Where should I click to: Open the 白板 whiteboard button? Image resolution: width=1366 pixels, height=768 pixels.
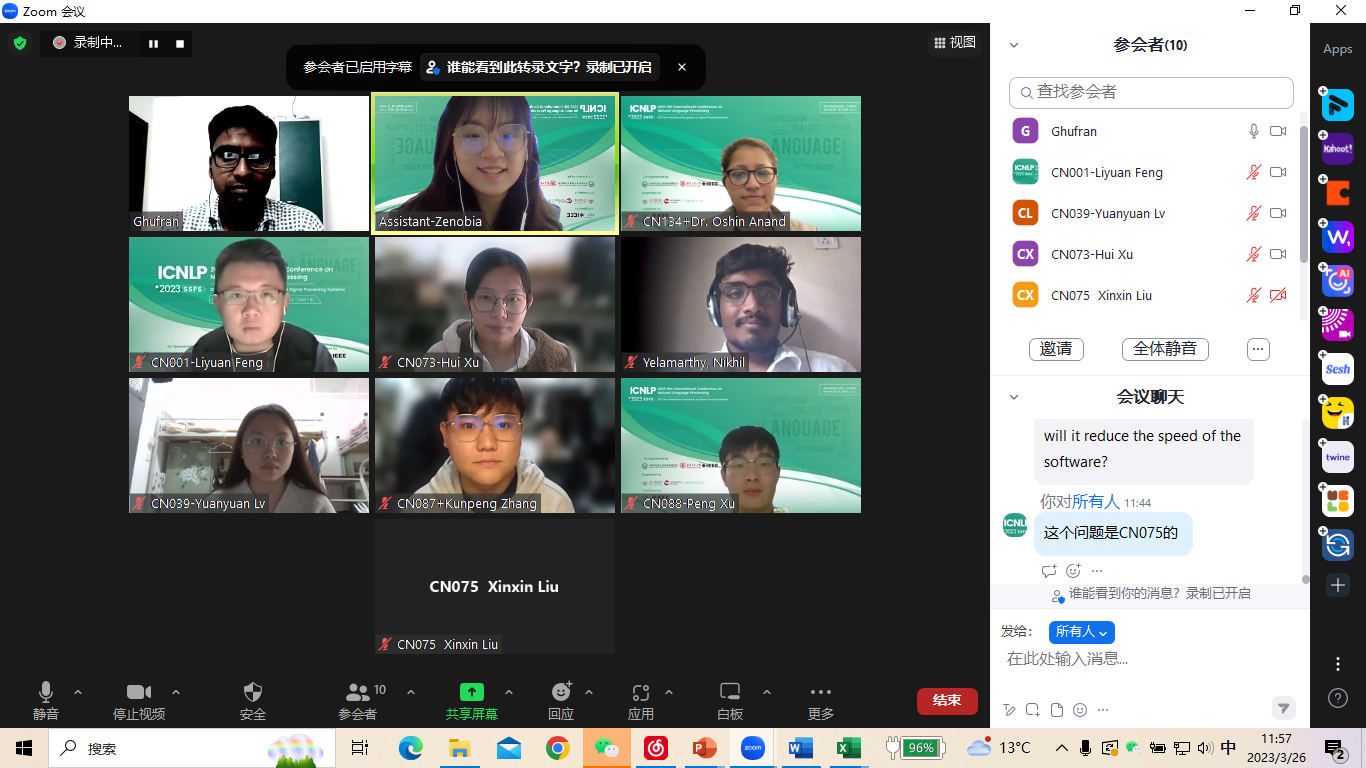click(x=730, y=701)
